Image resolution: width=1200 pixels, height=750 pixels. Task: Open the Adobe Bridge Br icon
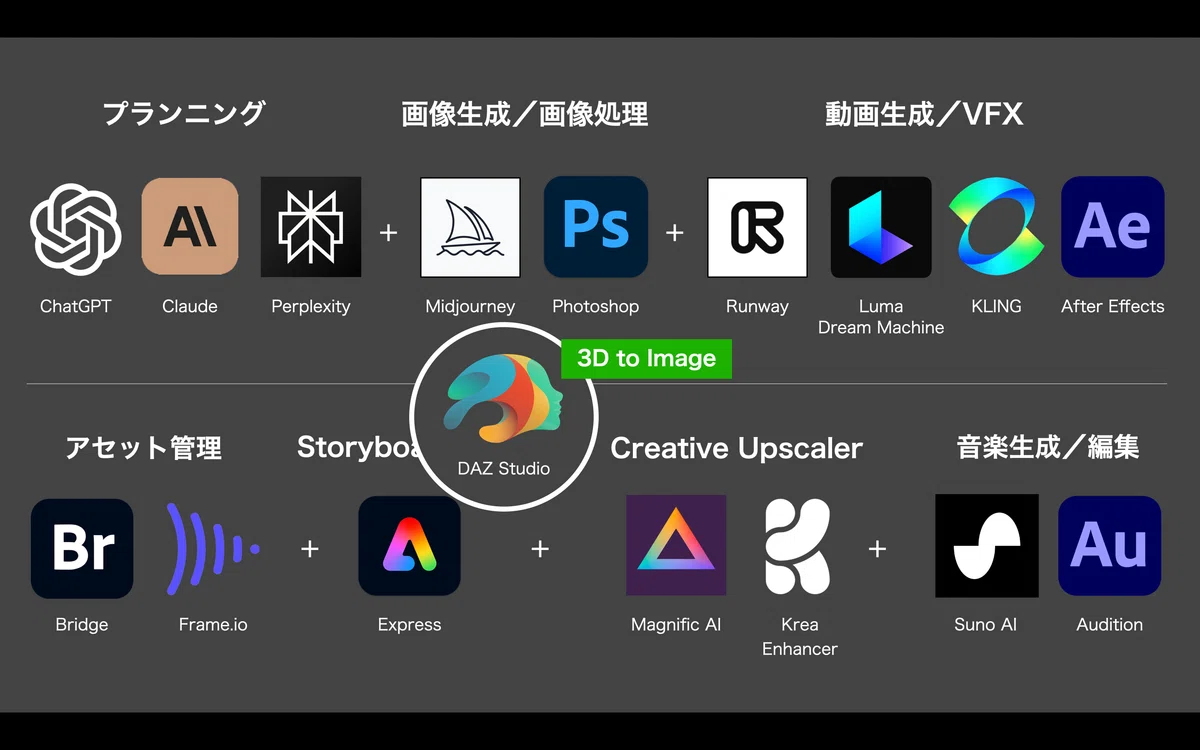82,549
